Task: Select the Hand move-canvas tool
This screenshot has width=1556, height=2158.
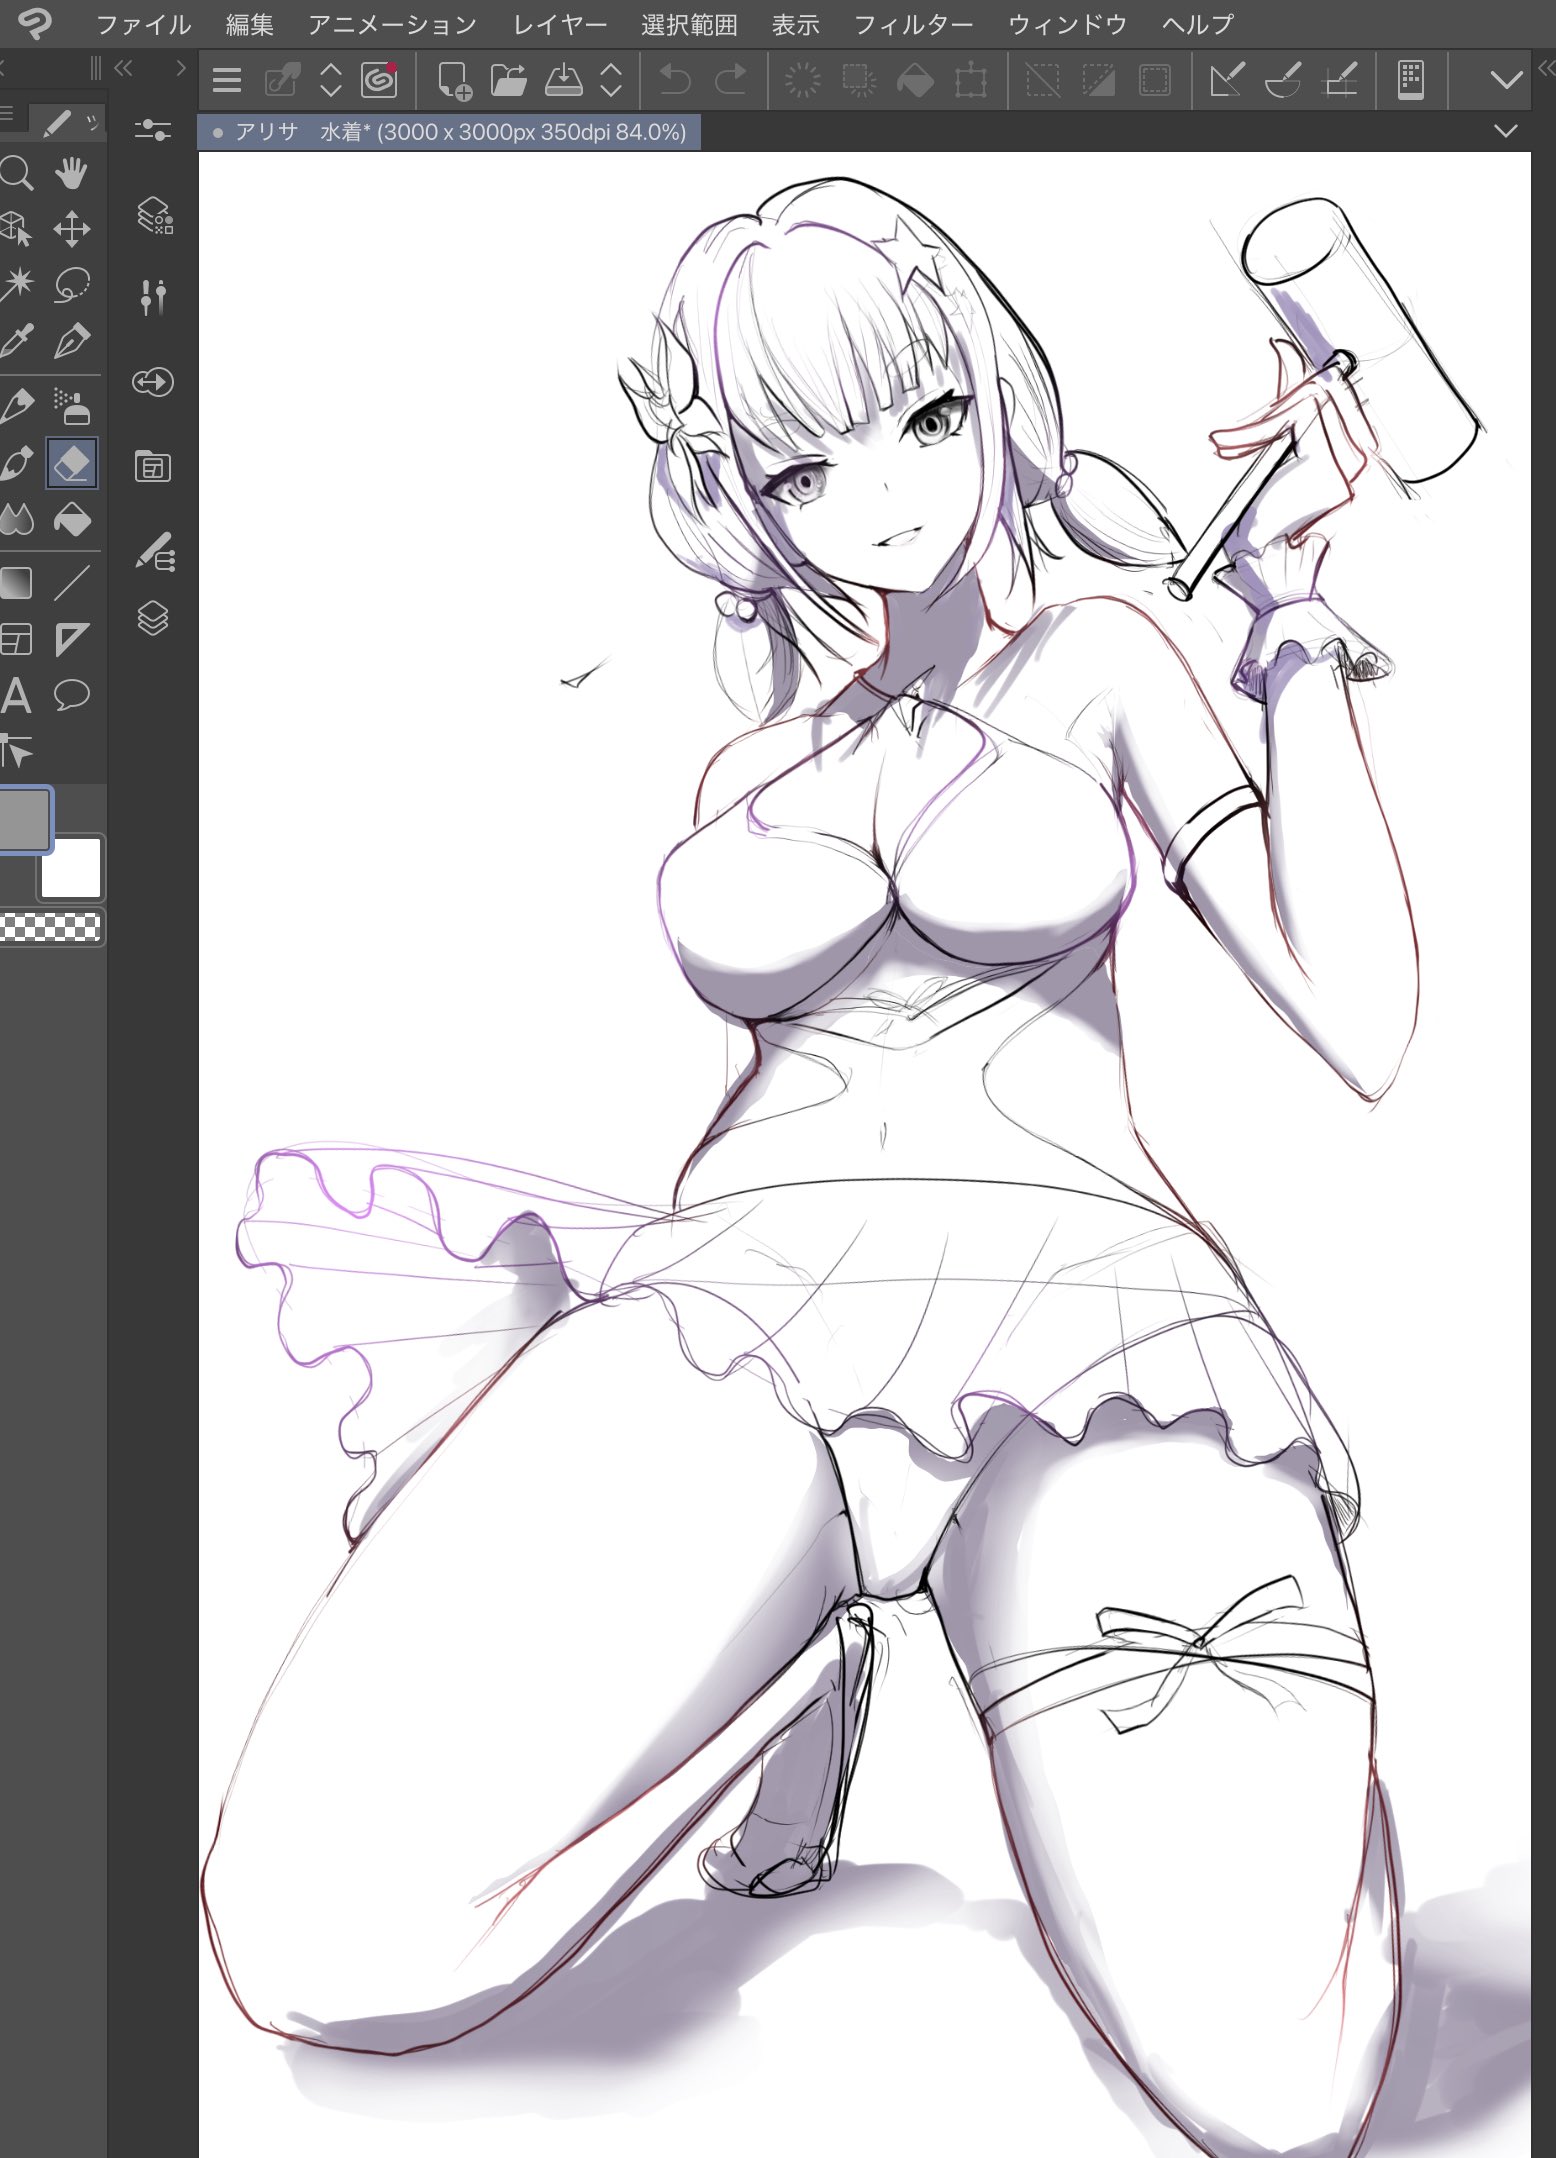Action: point(72,173)
